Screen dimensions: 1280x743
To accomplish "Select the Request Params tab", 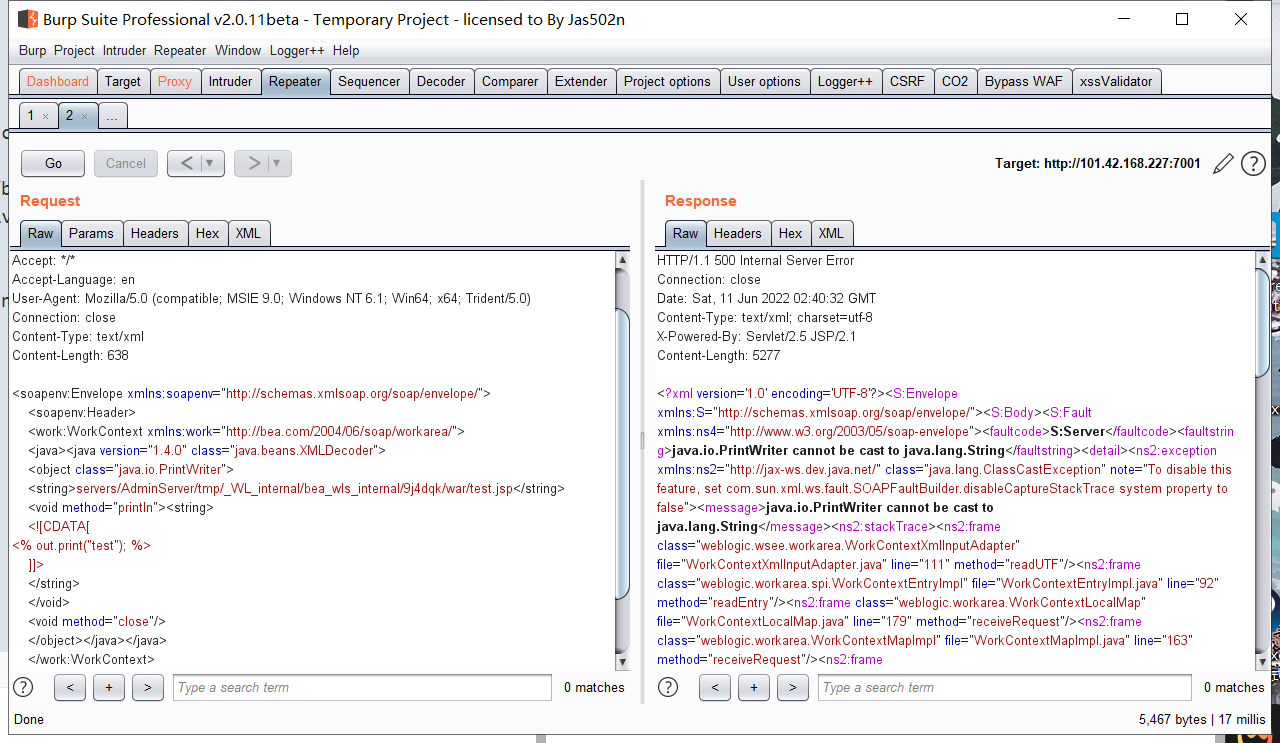I will tap(91, 233).
